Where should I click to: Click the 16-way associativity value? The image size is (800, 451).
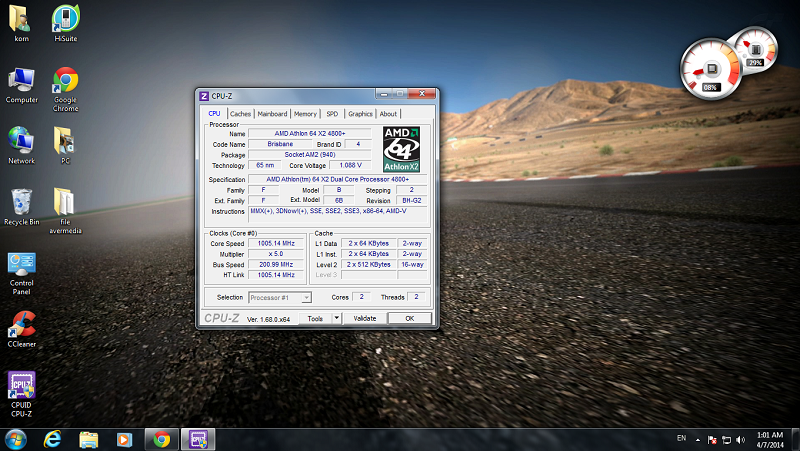[412, 265]
